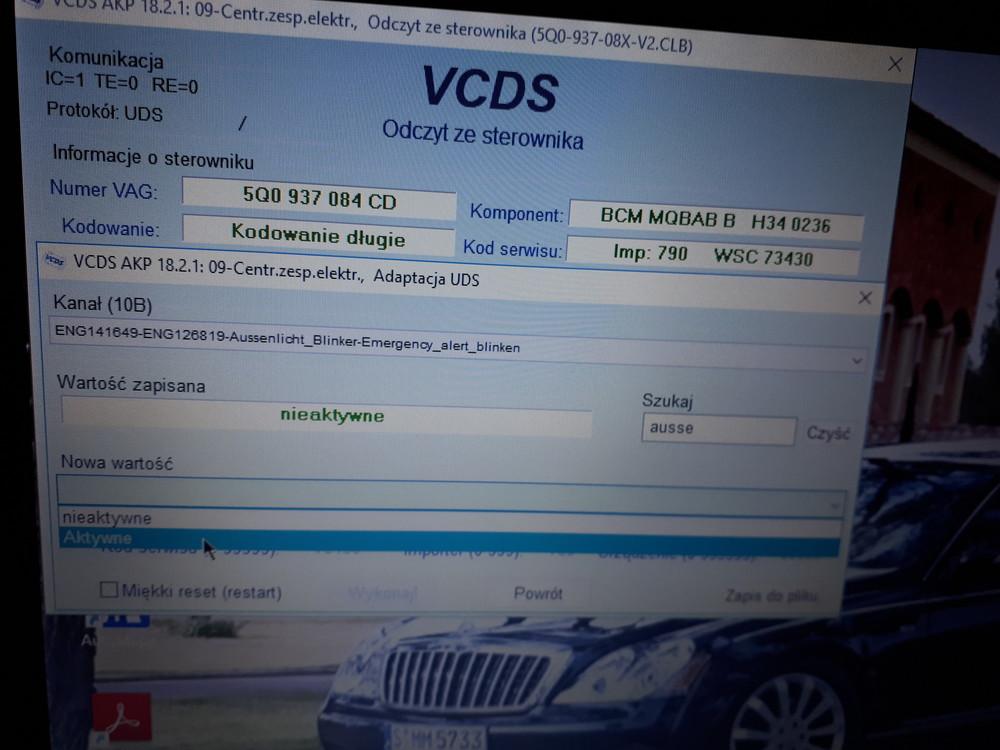Click the Komponent BCM MQBAB field
This screenshot has height=750, width=1000.
[714, 222]
